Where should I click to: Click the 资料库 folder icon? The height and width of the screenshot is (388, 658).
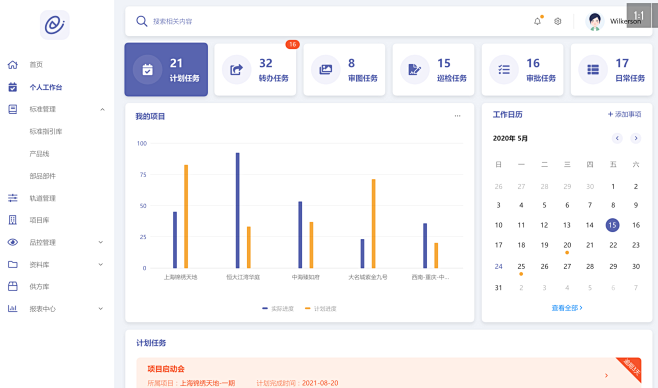(x=13, y=264)
